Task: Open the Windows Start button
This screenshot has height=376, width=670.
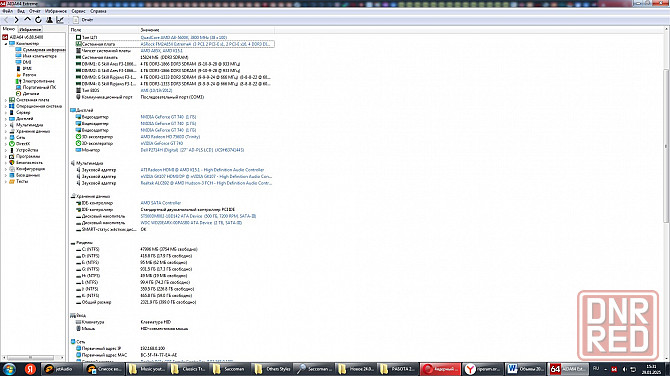Action: (9, 369)
